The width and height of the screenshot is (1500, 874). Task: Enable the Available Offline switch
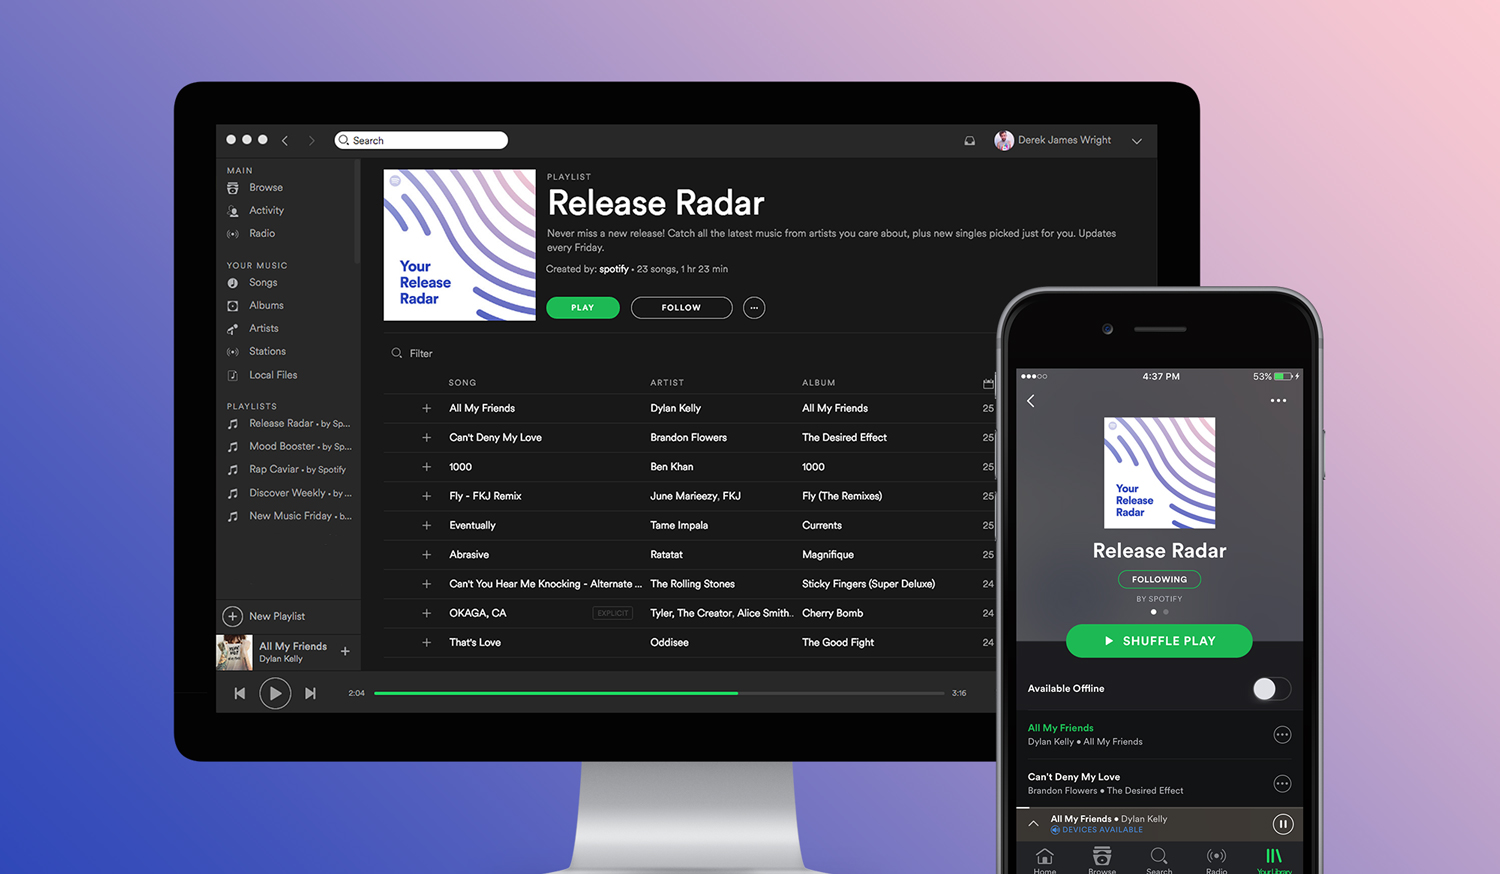click(1270, 689)
